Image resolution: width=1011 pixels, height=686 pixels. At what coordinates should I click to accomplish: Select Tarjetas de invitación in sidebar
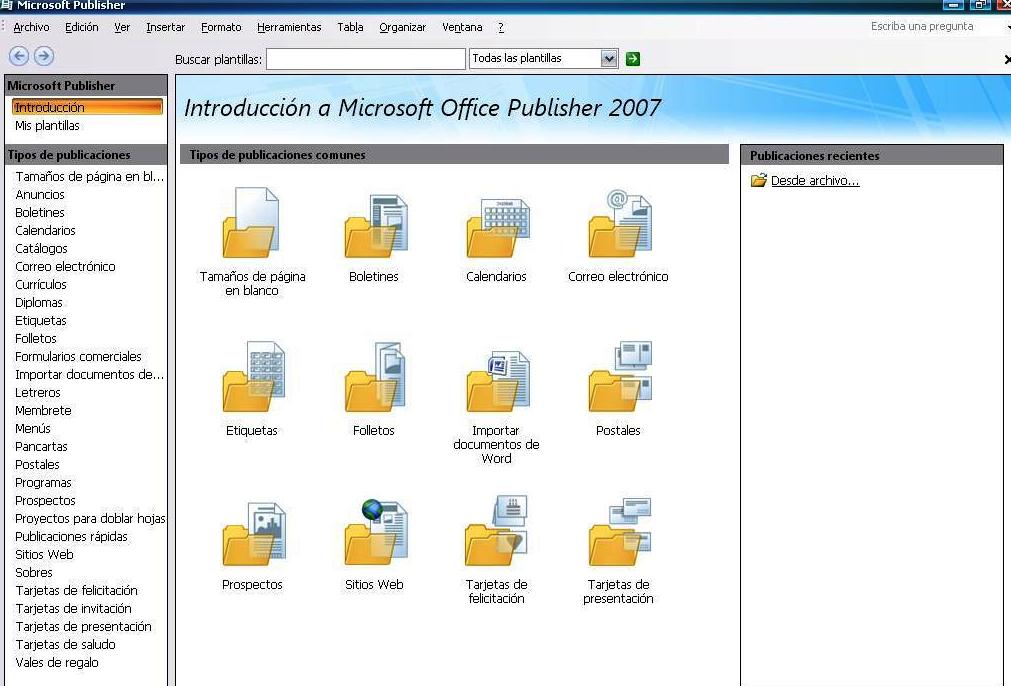73,609
